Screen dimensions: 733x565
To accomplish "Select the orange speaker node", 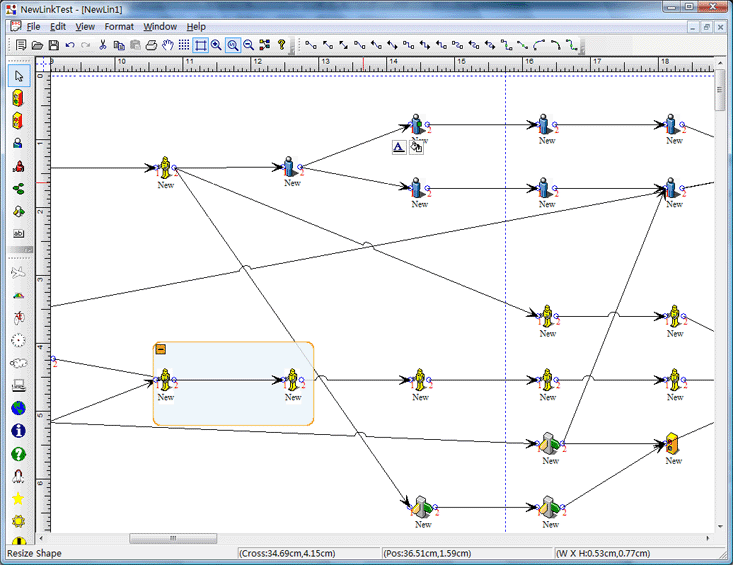I will (x=672, y=443).
